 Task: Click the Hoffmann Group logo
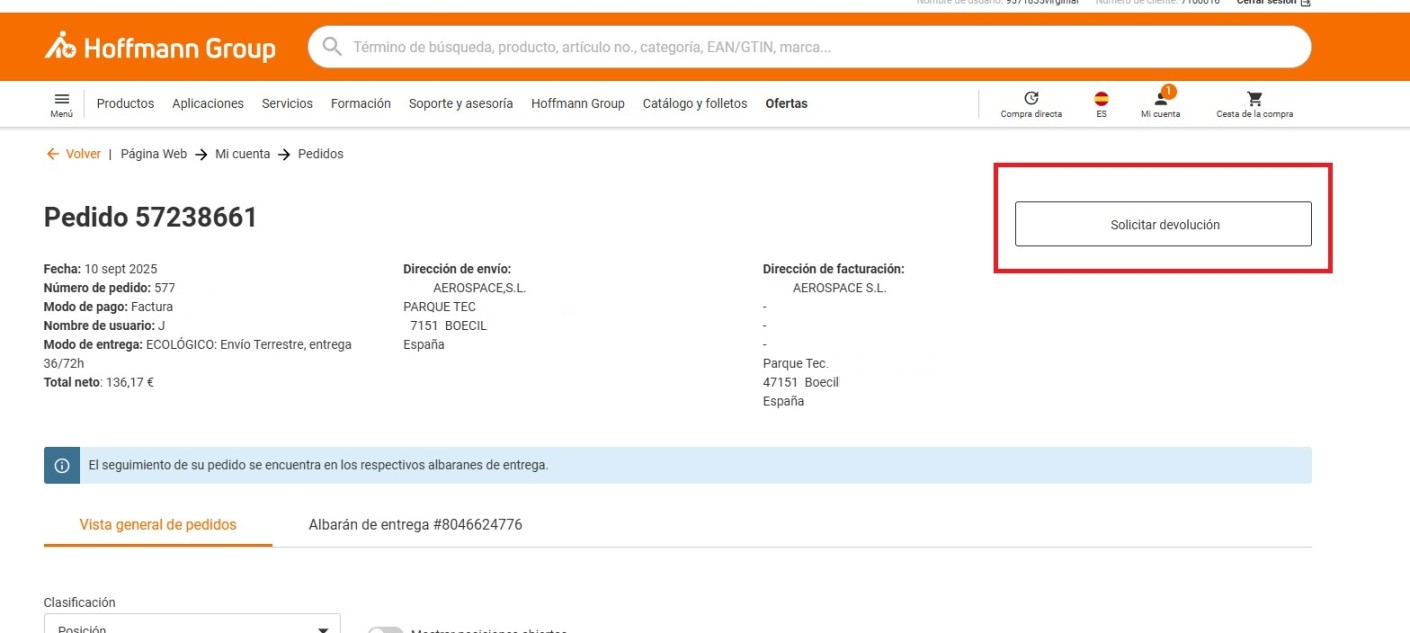tap(160, 47)
